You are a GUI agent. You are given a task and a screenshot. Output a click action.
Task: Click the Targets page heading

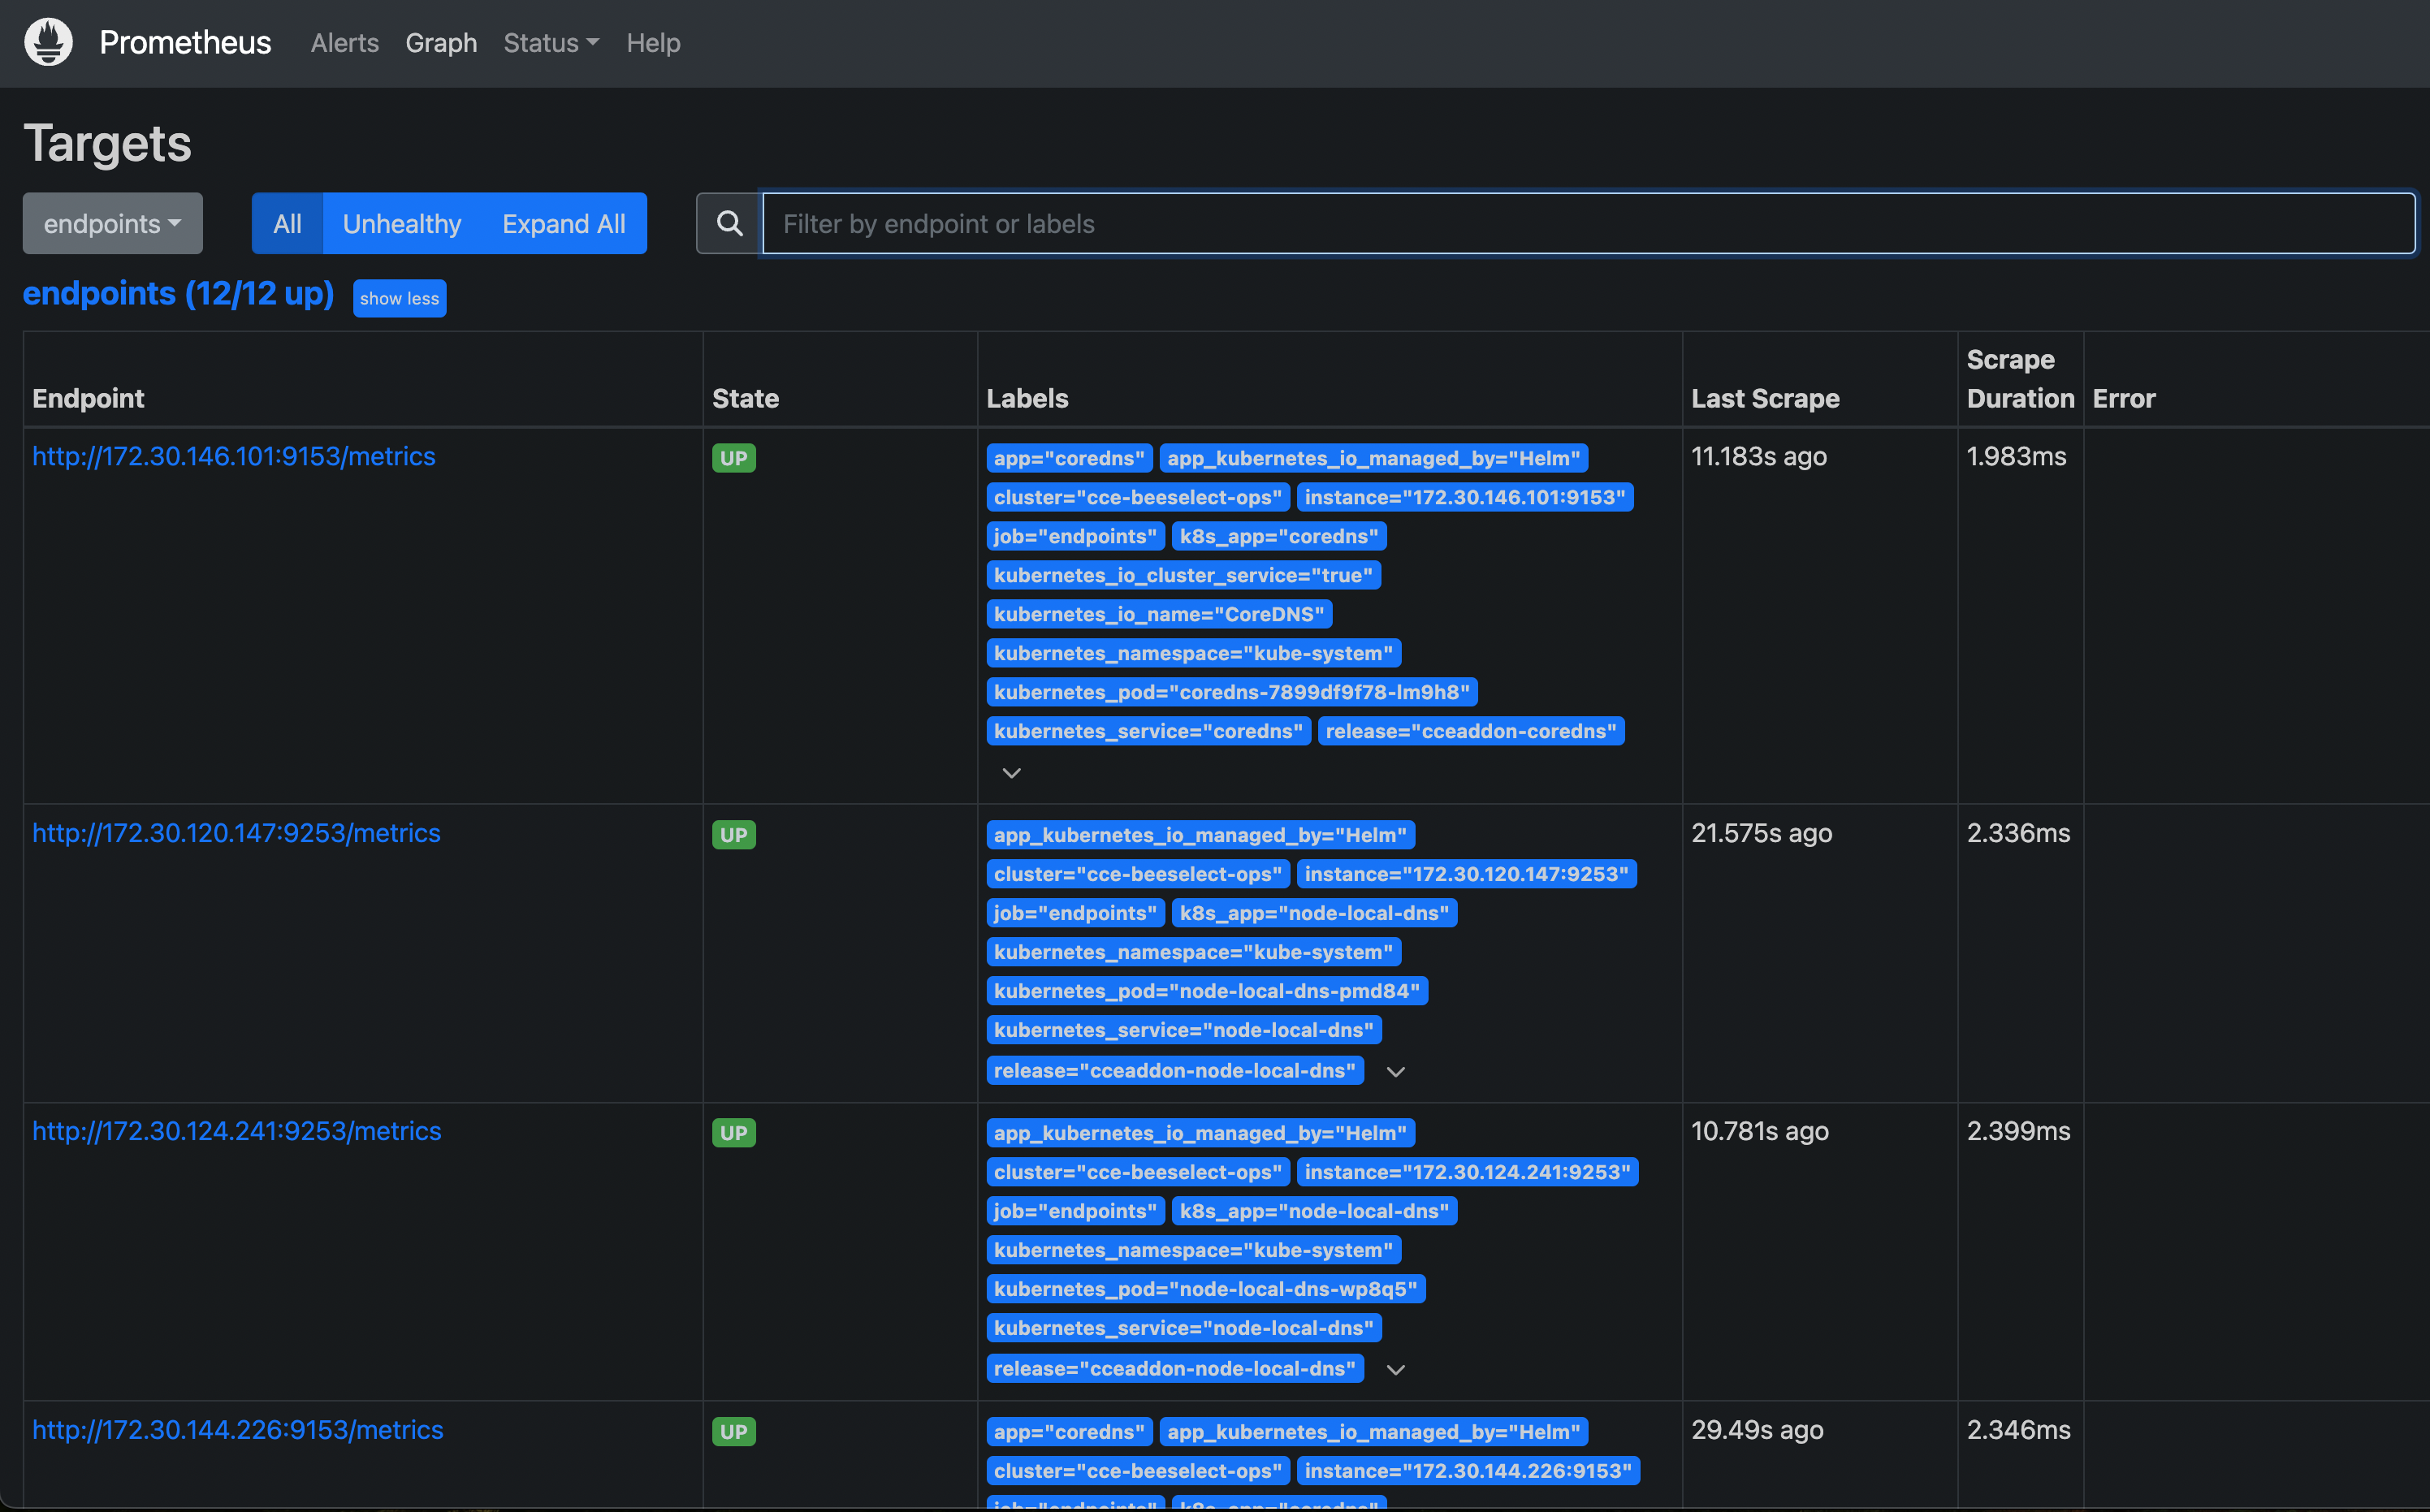107,143
